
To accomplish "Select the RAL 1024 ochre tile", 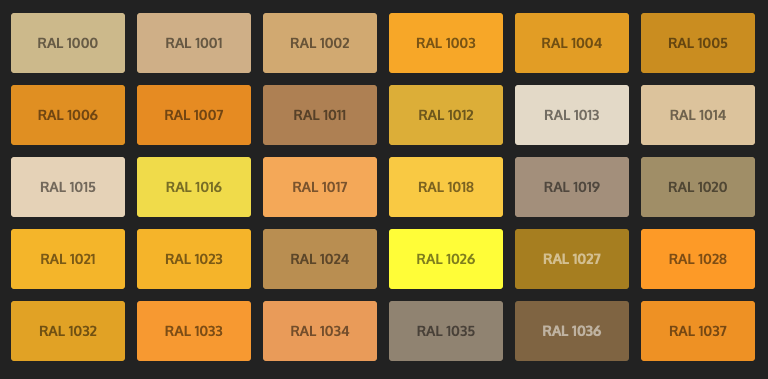I will pos(320,259).
